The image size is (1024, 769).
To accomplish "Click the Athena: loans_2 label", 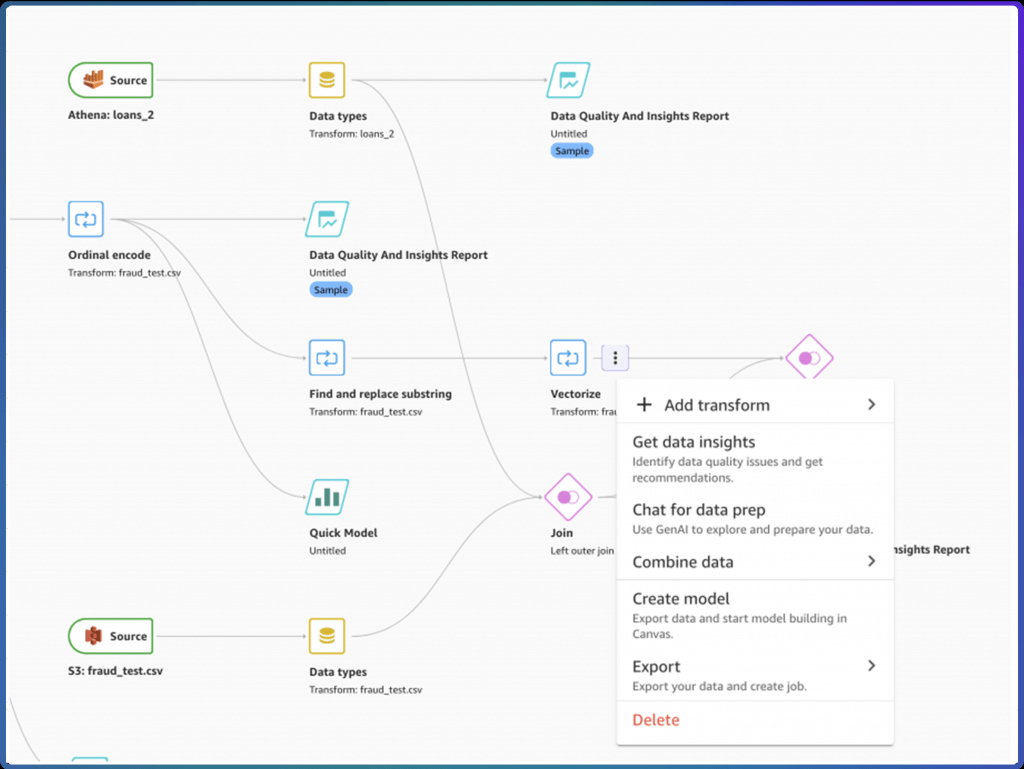I will coord(111,115).
